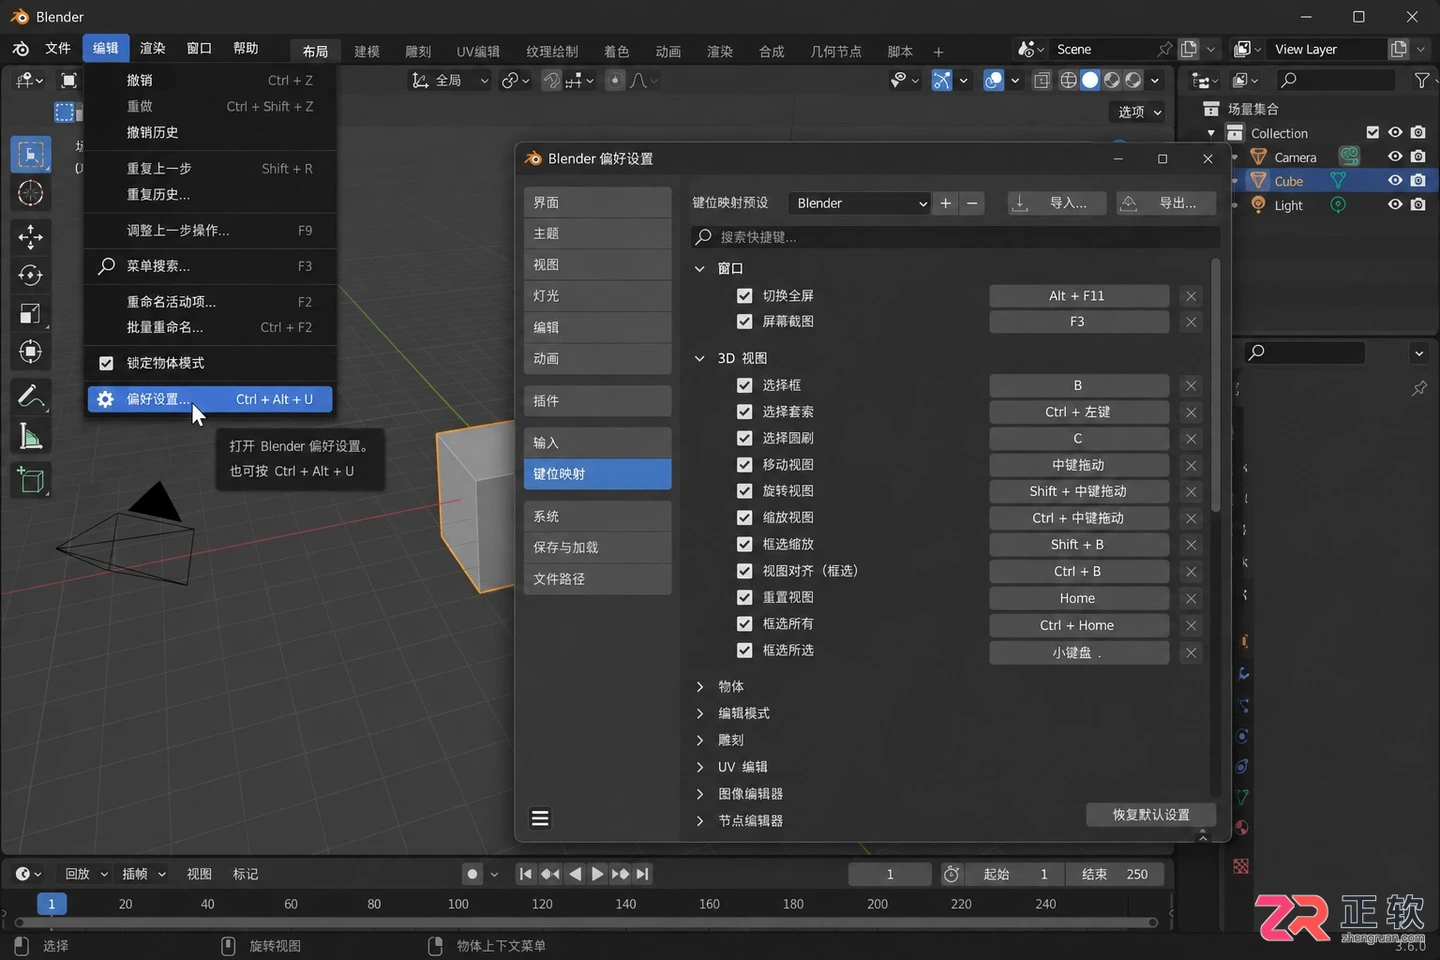Uncheck the 重置视图 keymap checkbox
This screenshot has height=960, width=1440.
[744, 597]
